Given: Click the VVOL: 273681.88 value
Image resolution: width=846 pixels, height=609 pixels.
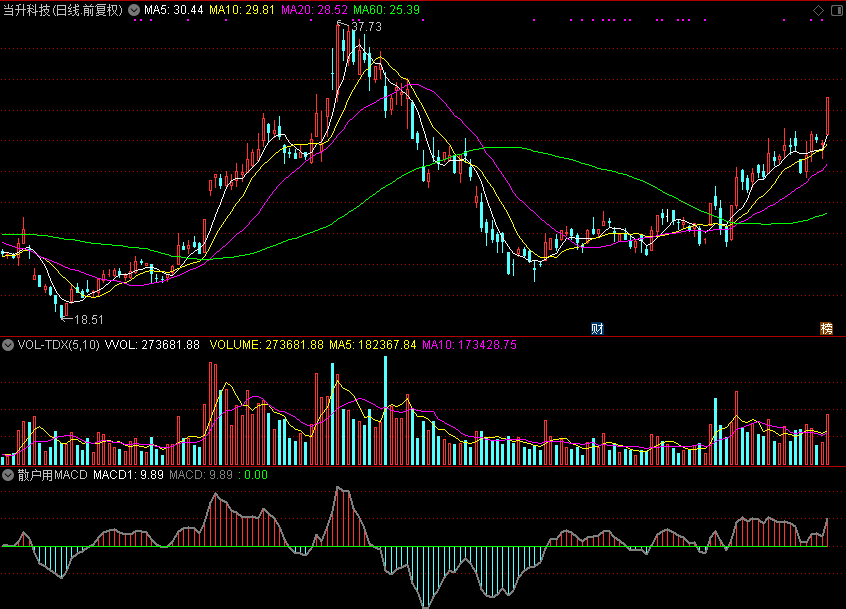Looking at the screenshot, I should point(152,345).
